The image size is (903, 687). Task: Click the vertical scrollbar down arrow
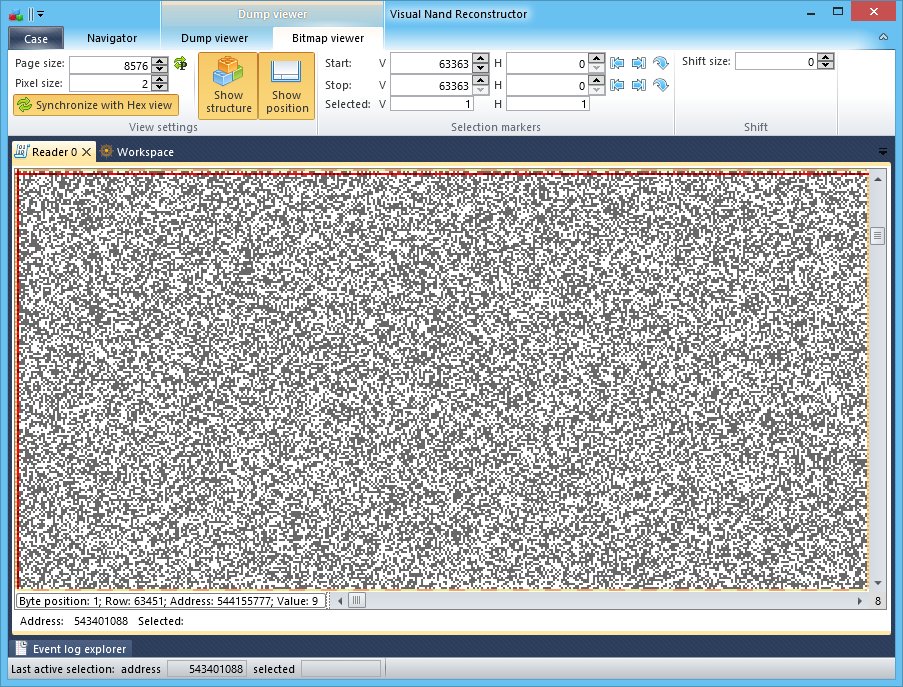pyautogui.click(x=878, y=583)
